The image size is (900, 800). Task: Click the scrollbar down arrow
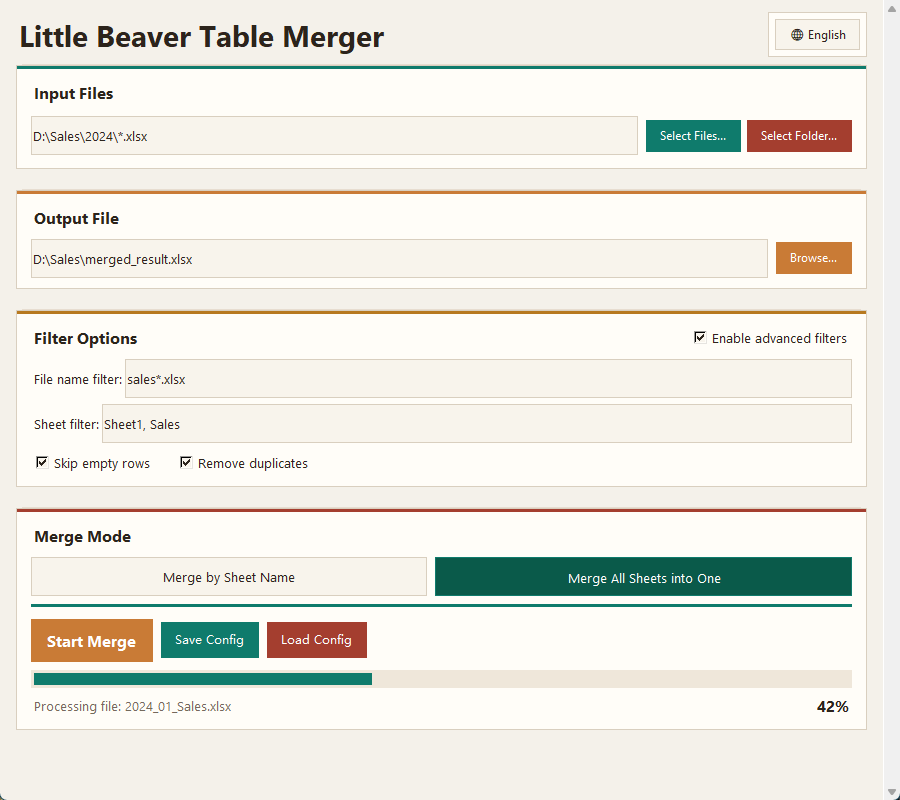891,793
